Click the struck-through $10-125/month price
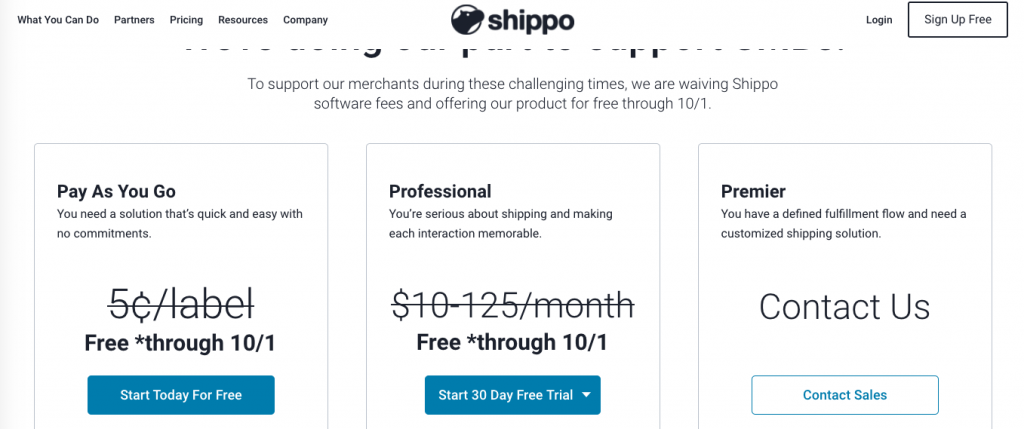 tap(513, 305)
